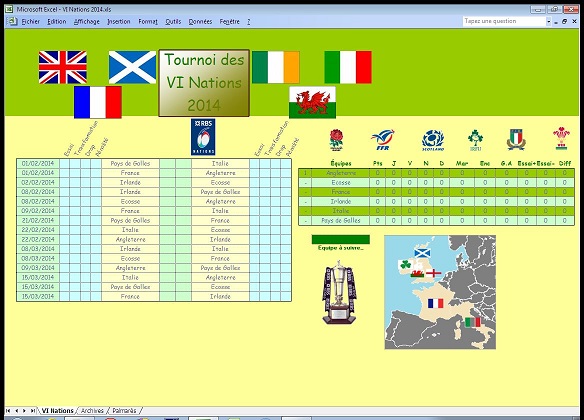Click the French tricolour flag image
Image resolution: width=584 pixels, height=420 pixels.
coord(98,102)
